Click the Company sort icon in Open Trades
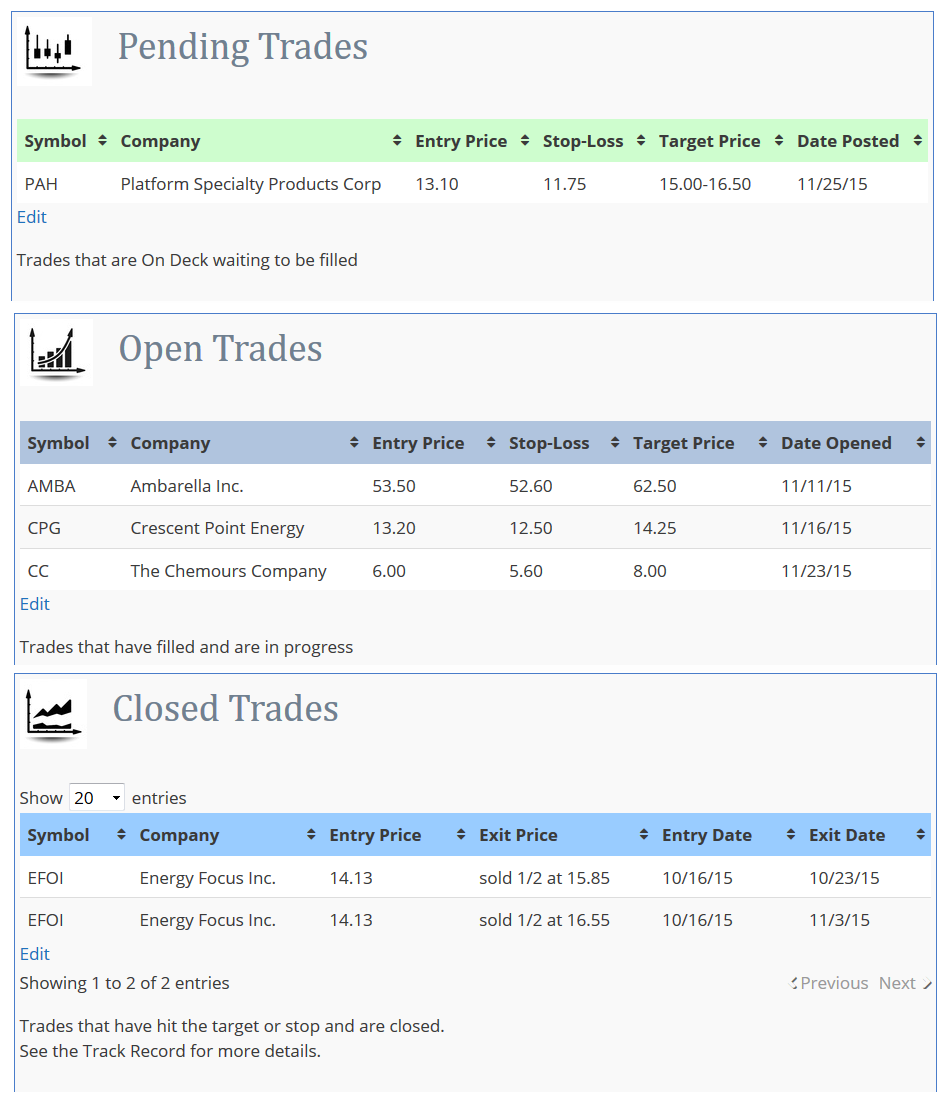Viewport: 947px width, 1095px height. point(354,442)
